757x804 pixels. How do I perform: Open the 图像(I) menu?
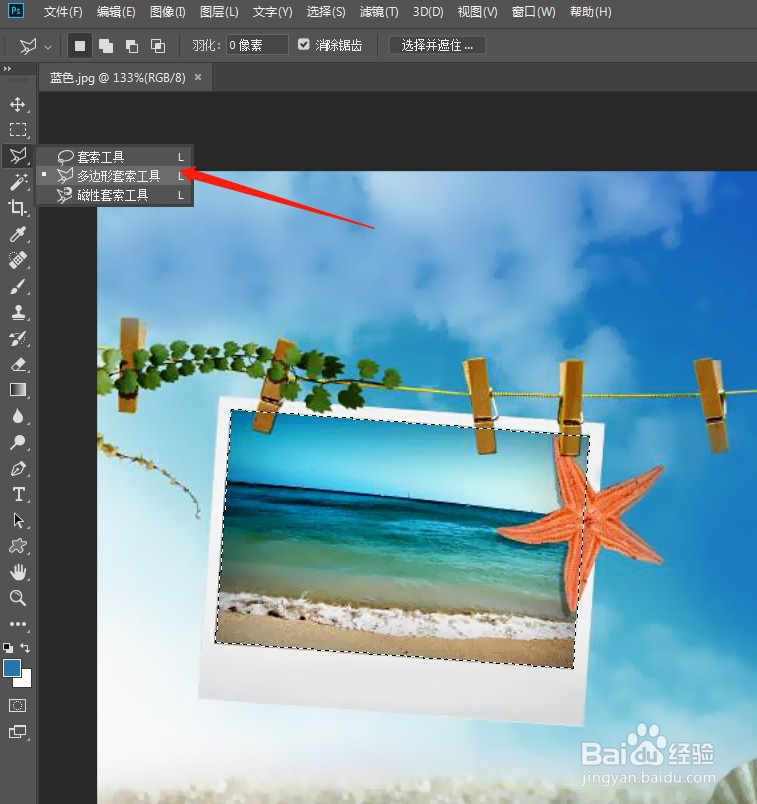(167, 12)
